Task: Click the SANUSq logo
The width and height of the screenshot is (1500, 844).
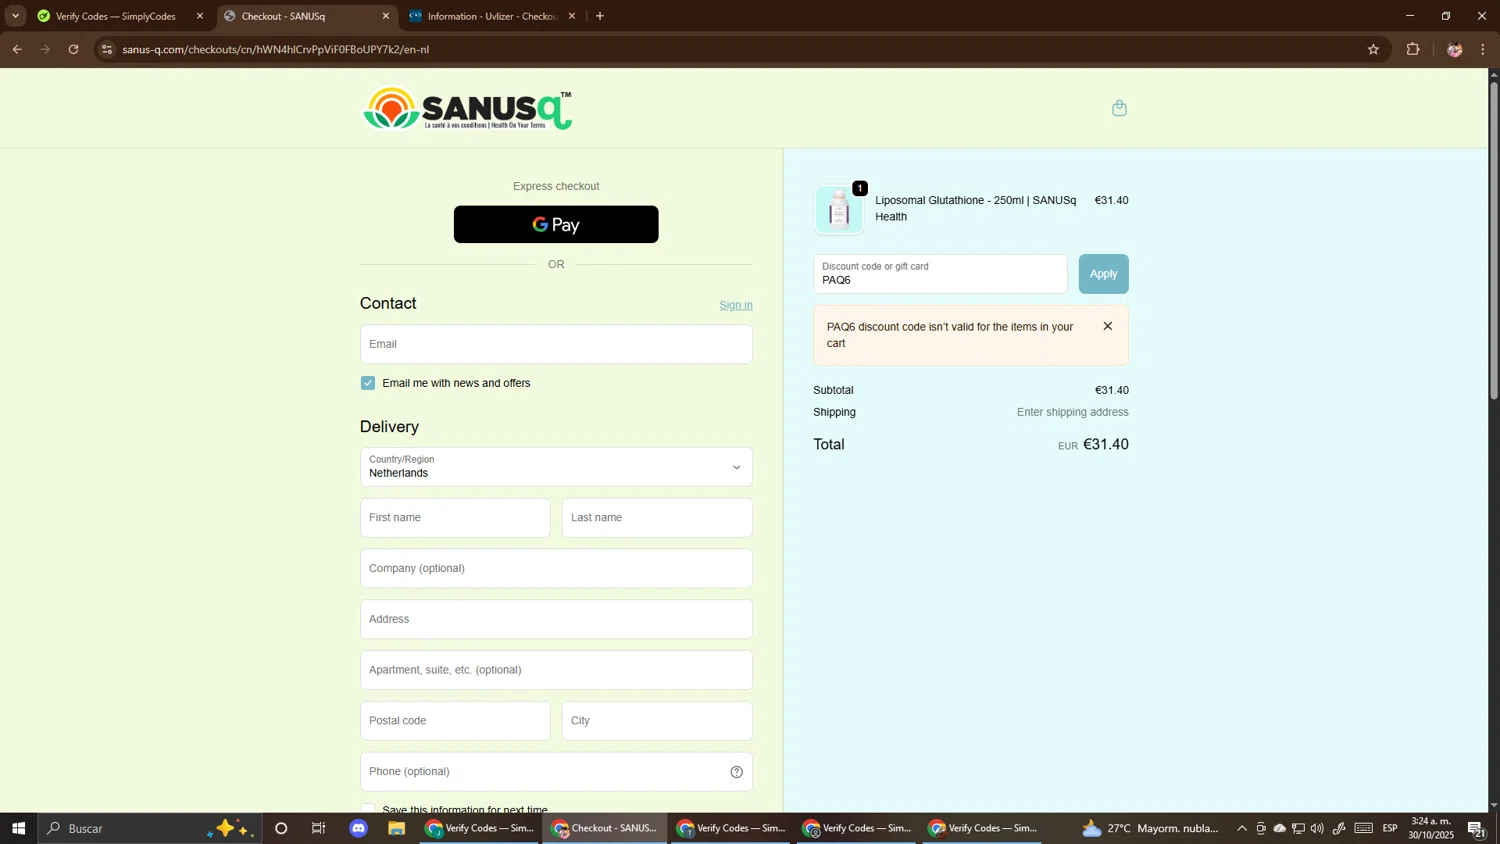Action: [x=467, y=108]
